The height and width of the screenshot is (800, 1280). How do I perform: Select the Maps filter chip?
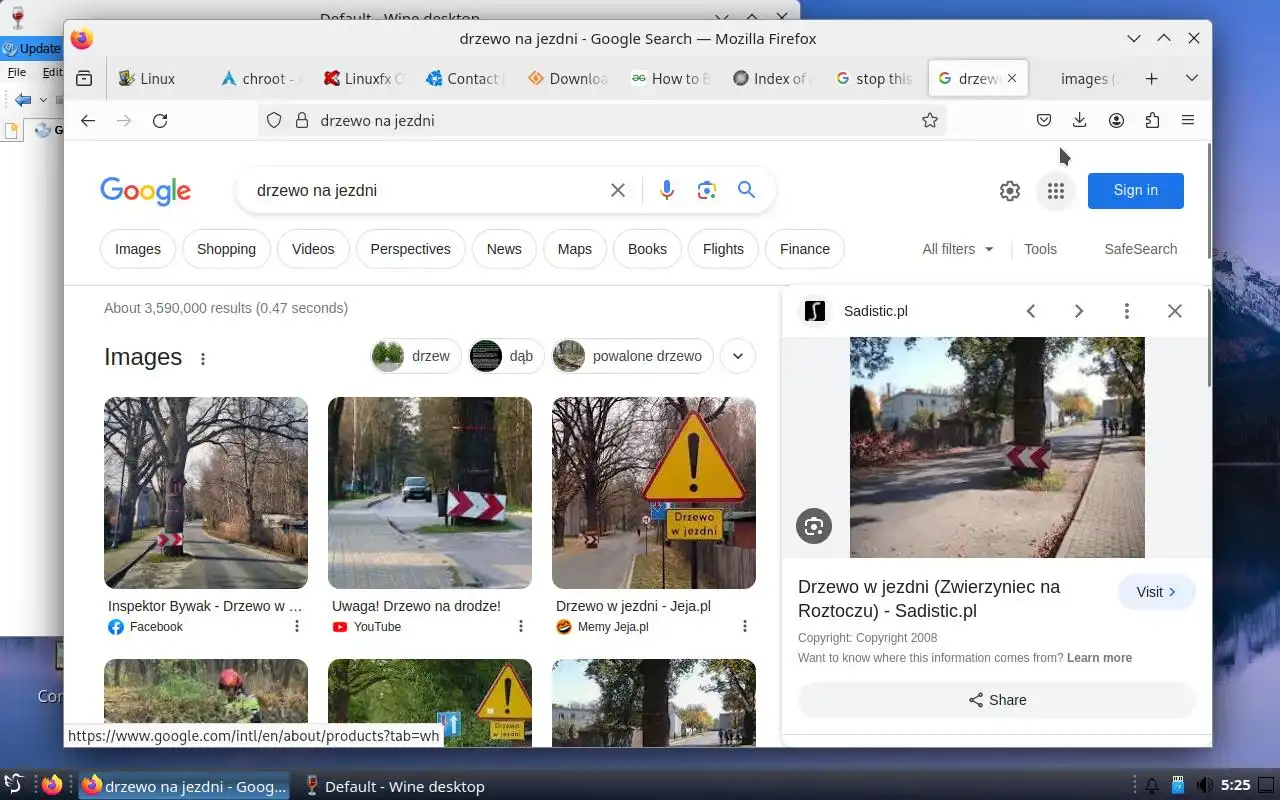(x=575, y=249)
